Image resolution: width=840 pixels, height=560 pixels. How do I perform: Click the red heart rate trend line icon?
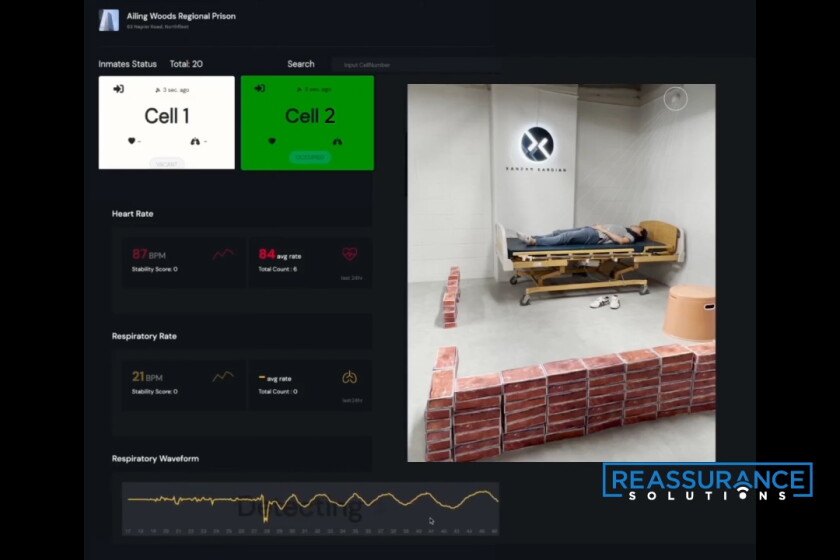(x=223, y=254)
